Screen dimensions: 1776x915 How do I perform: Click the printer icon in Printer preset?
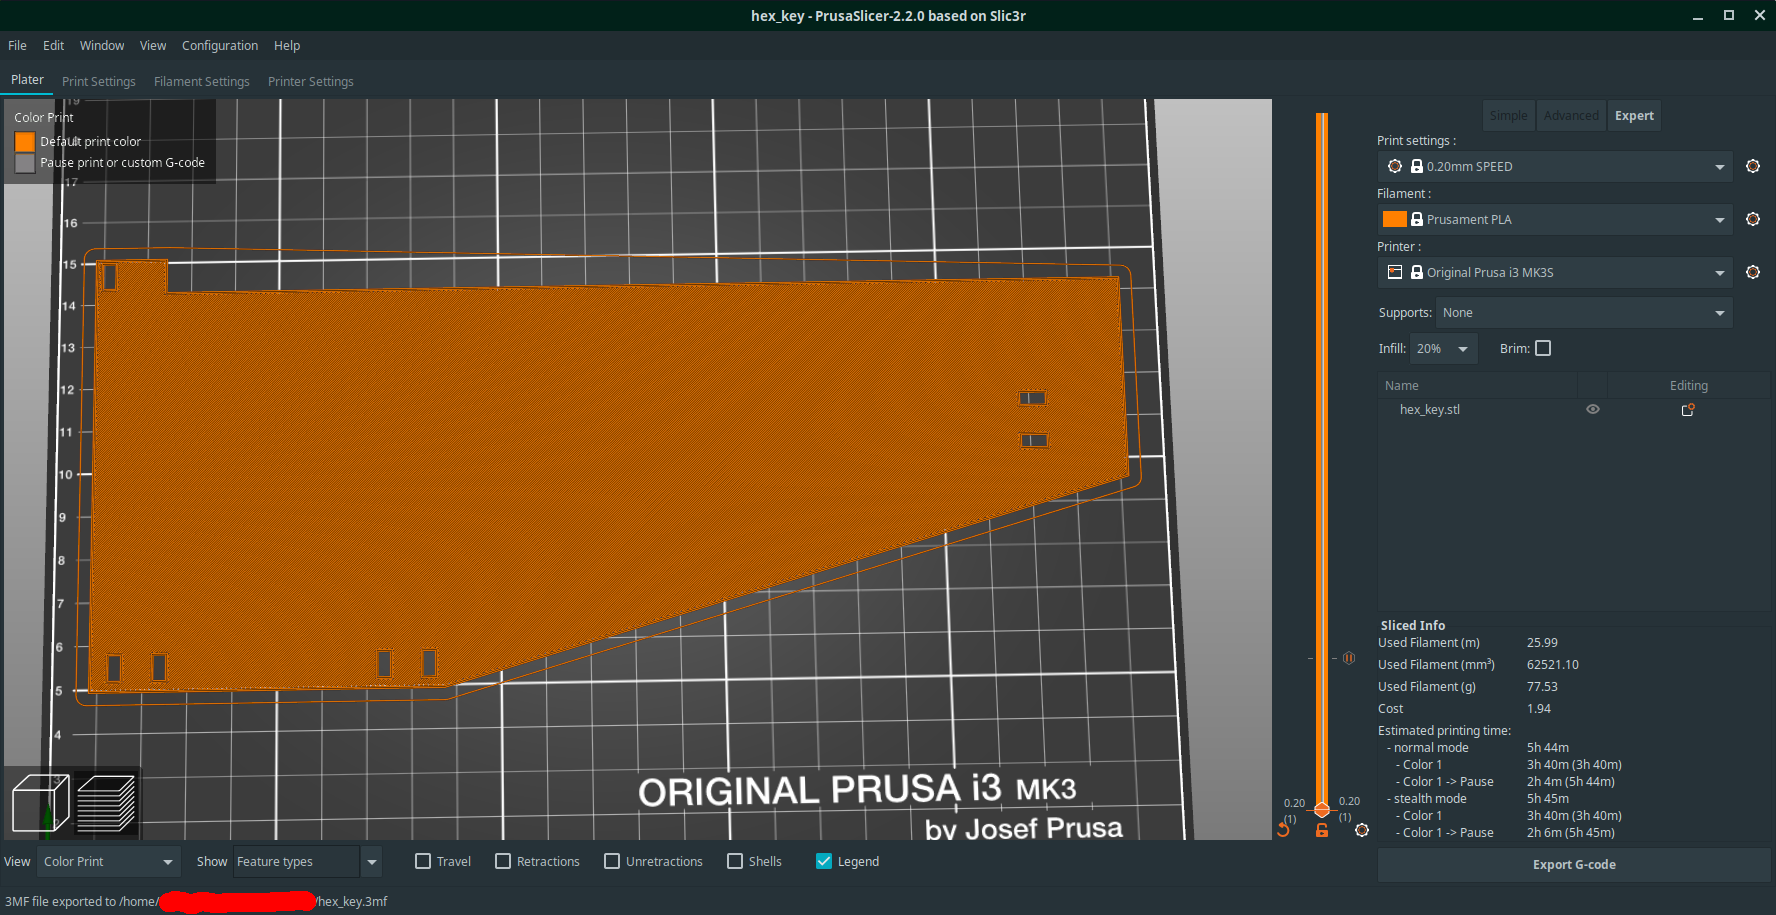1395,272
